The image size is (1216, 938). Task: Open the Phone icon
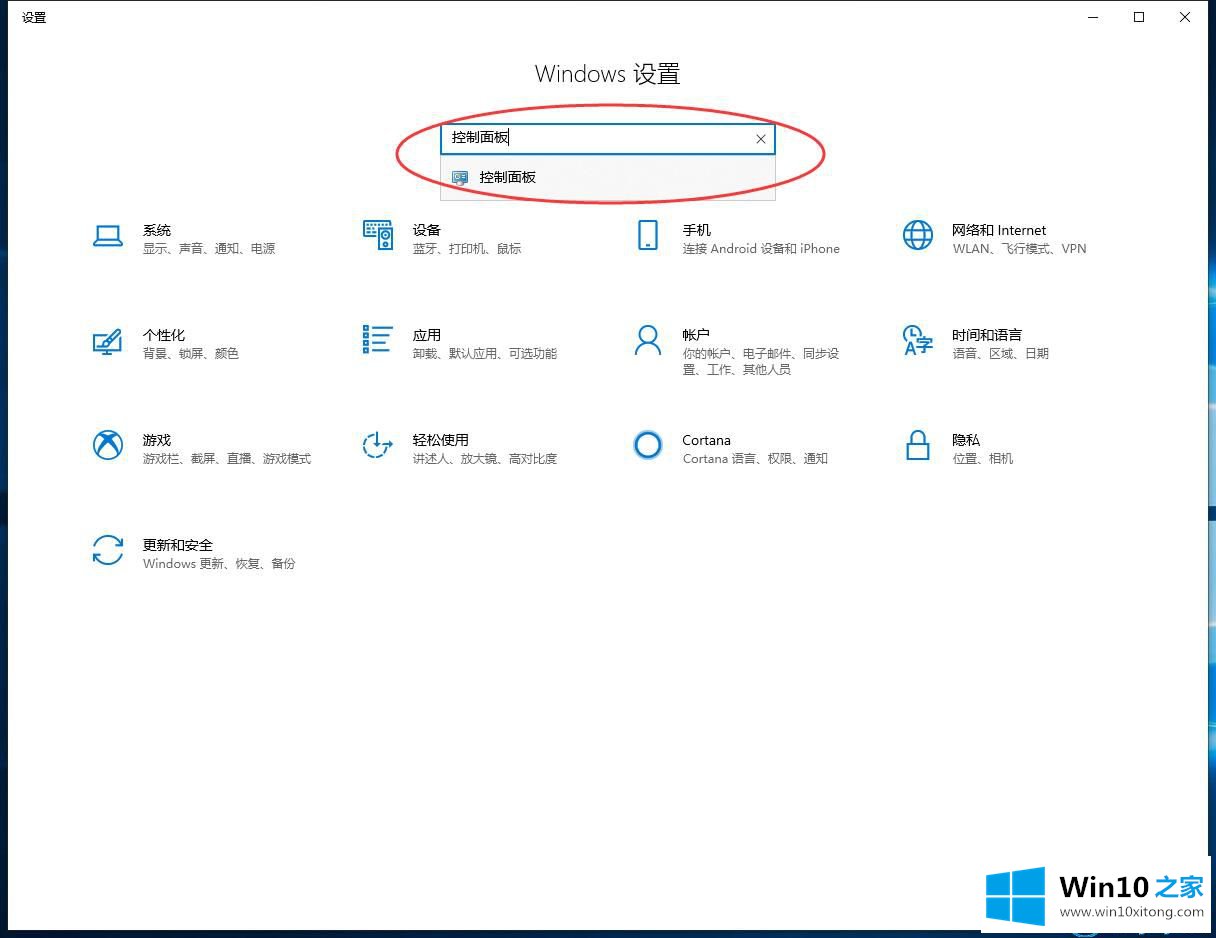point(648,236)
